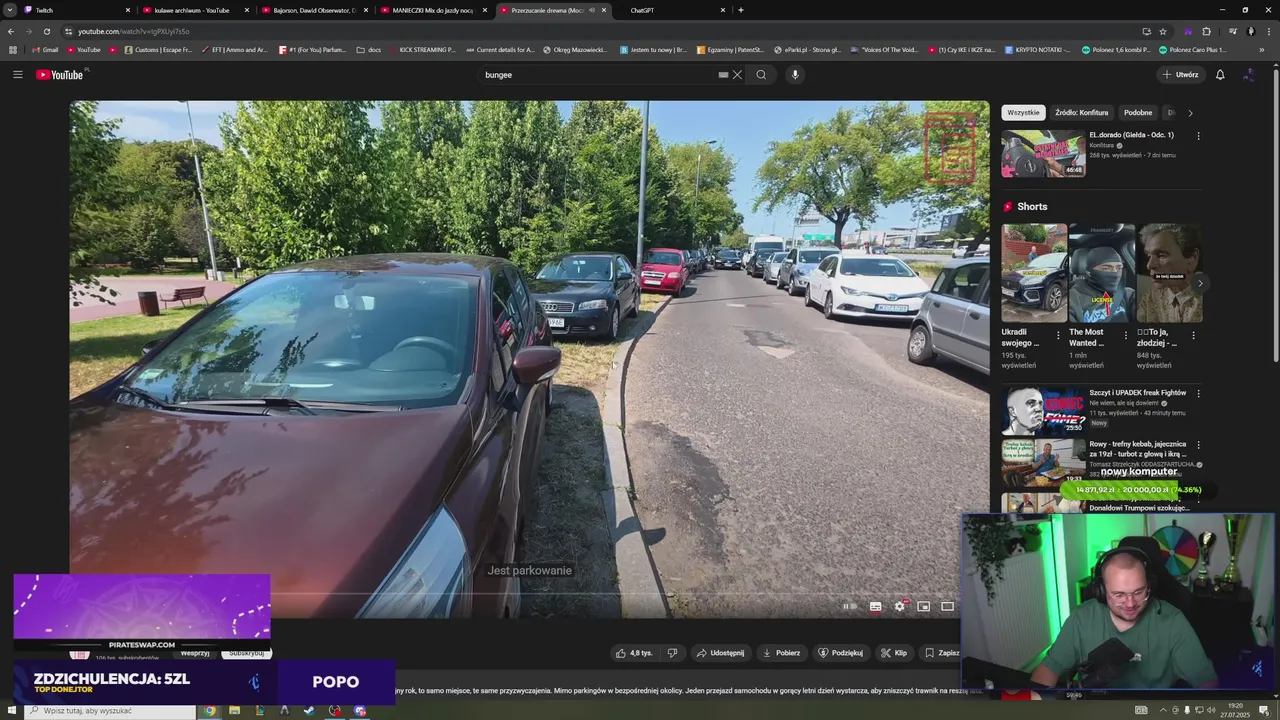Image resolution: width=1280 pixels, height=720 pixels.
Task: Open 'Szczyt i UPADEK freak Fightów' thumbnail
Action: click(x=1043, y=411)
